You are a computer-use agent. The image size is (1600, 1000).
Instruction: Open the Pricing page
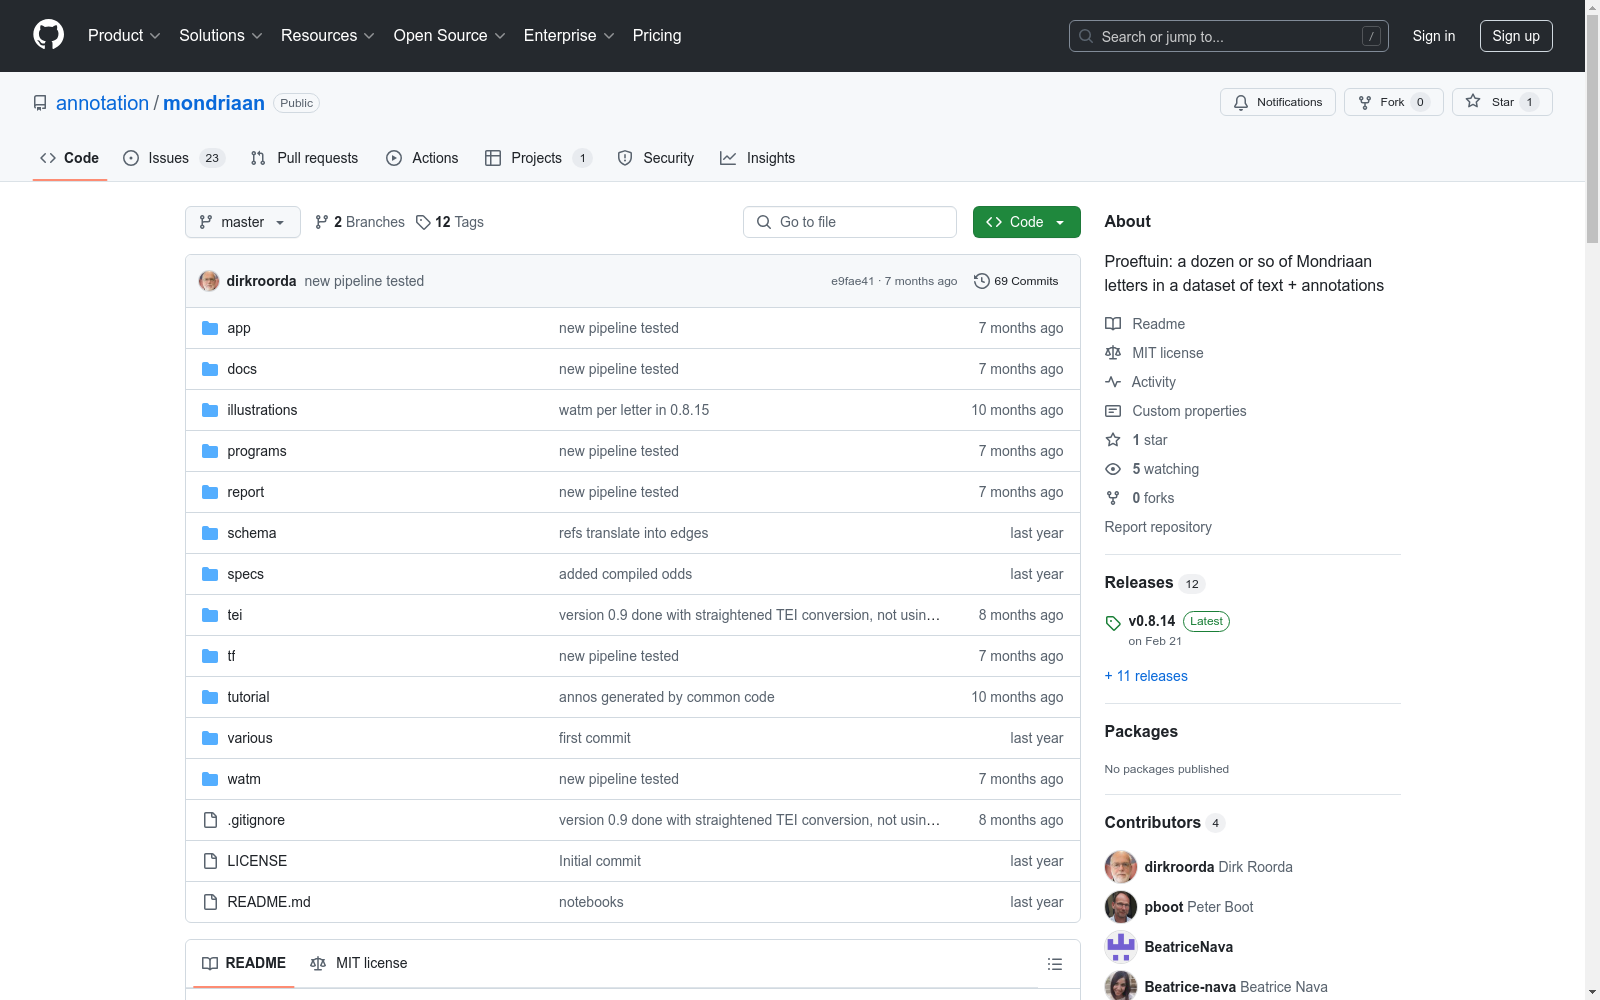tap(657, 35)
